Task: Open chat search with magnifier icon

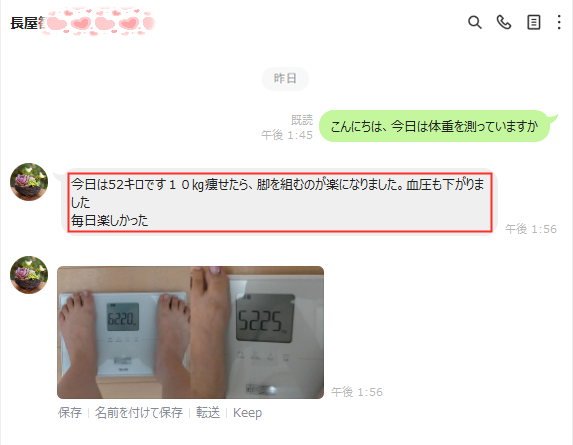Action: [474, 22]
